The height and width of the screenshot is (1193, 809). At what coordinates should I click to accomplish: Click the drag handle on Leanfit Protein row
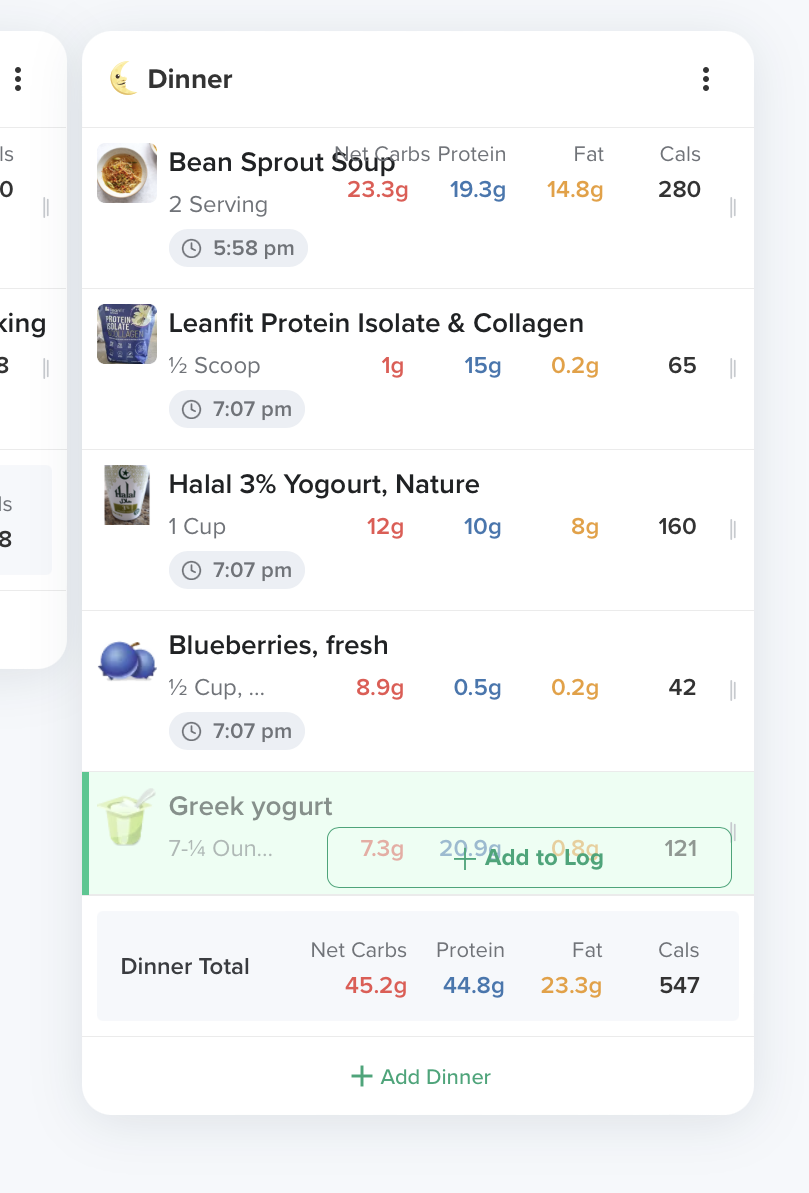732,368
